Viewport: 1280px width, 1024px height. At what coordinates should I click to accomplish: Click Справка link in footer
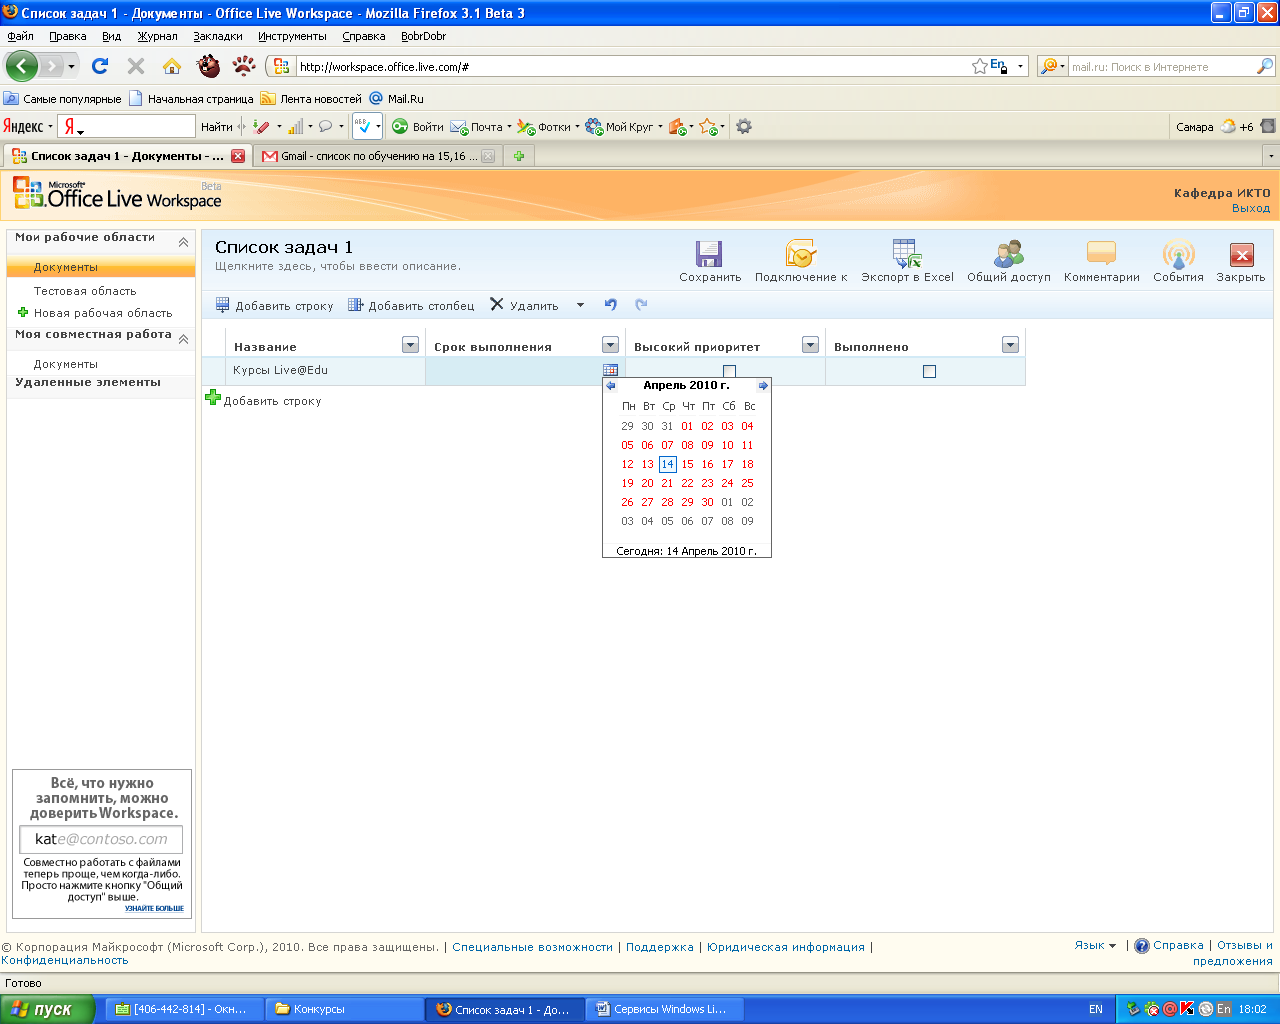click(1178, 945)
